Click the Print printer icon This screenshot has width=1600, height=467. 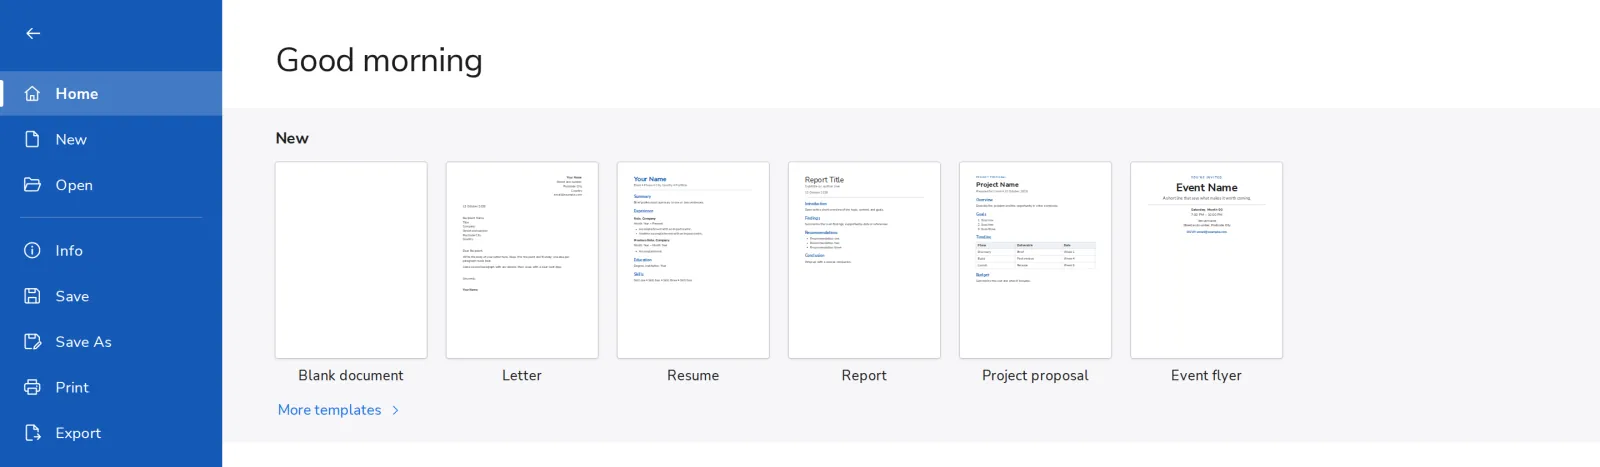pos(32,387)
